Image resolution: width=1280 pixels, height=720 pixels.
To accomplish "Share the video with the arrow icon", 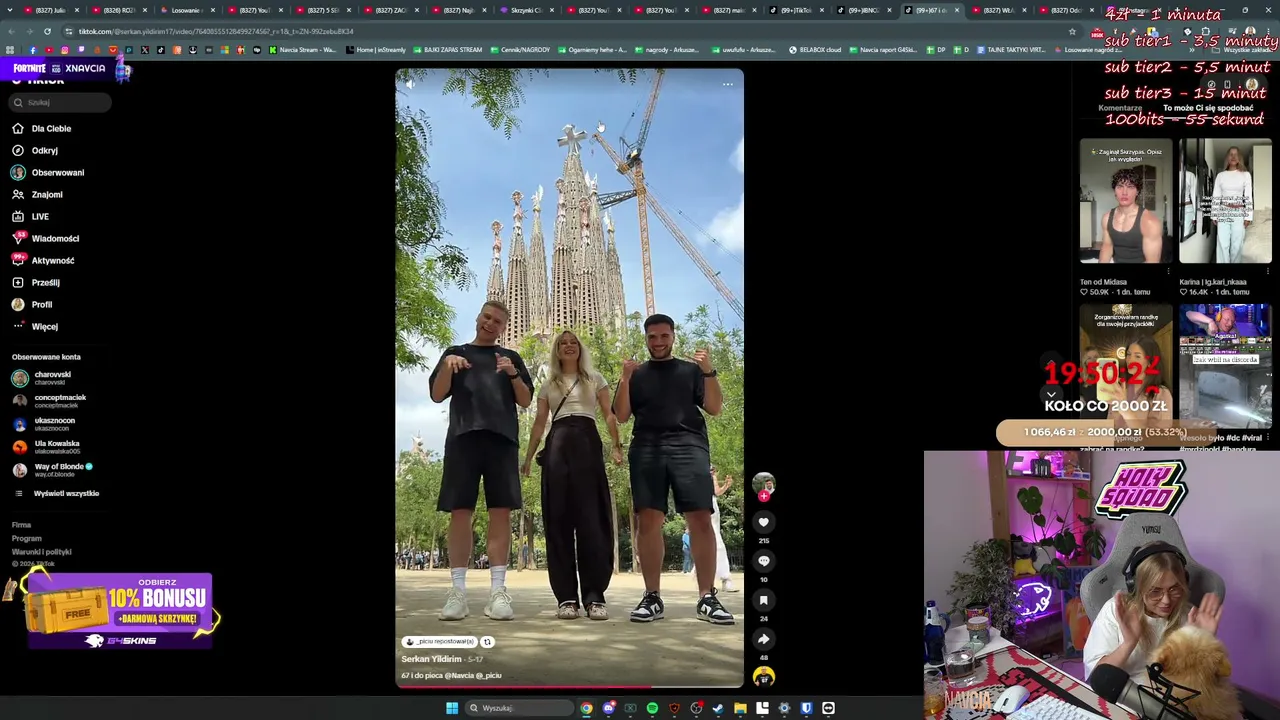I will (763, 639).
